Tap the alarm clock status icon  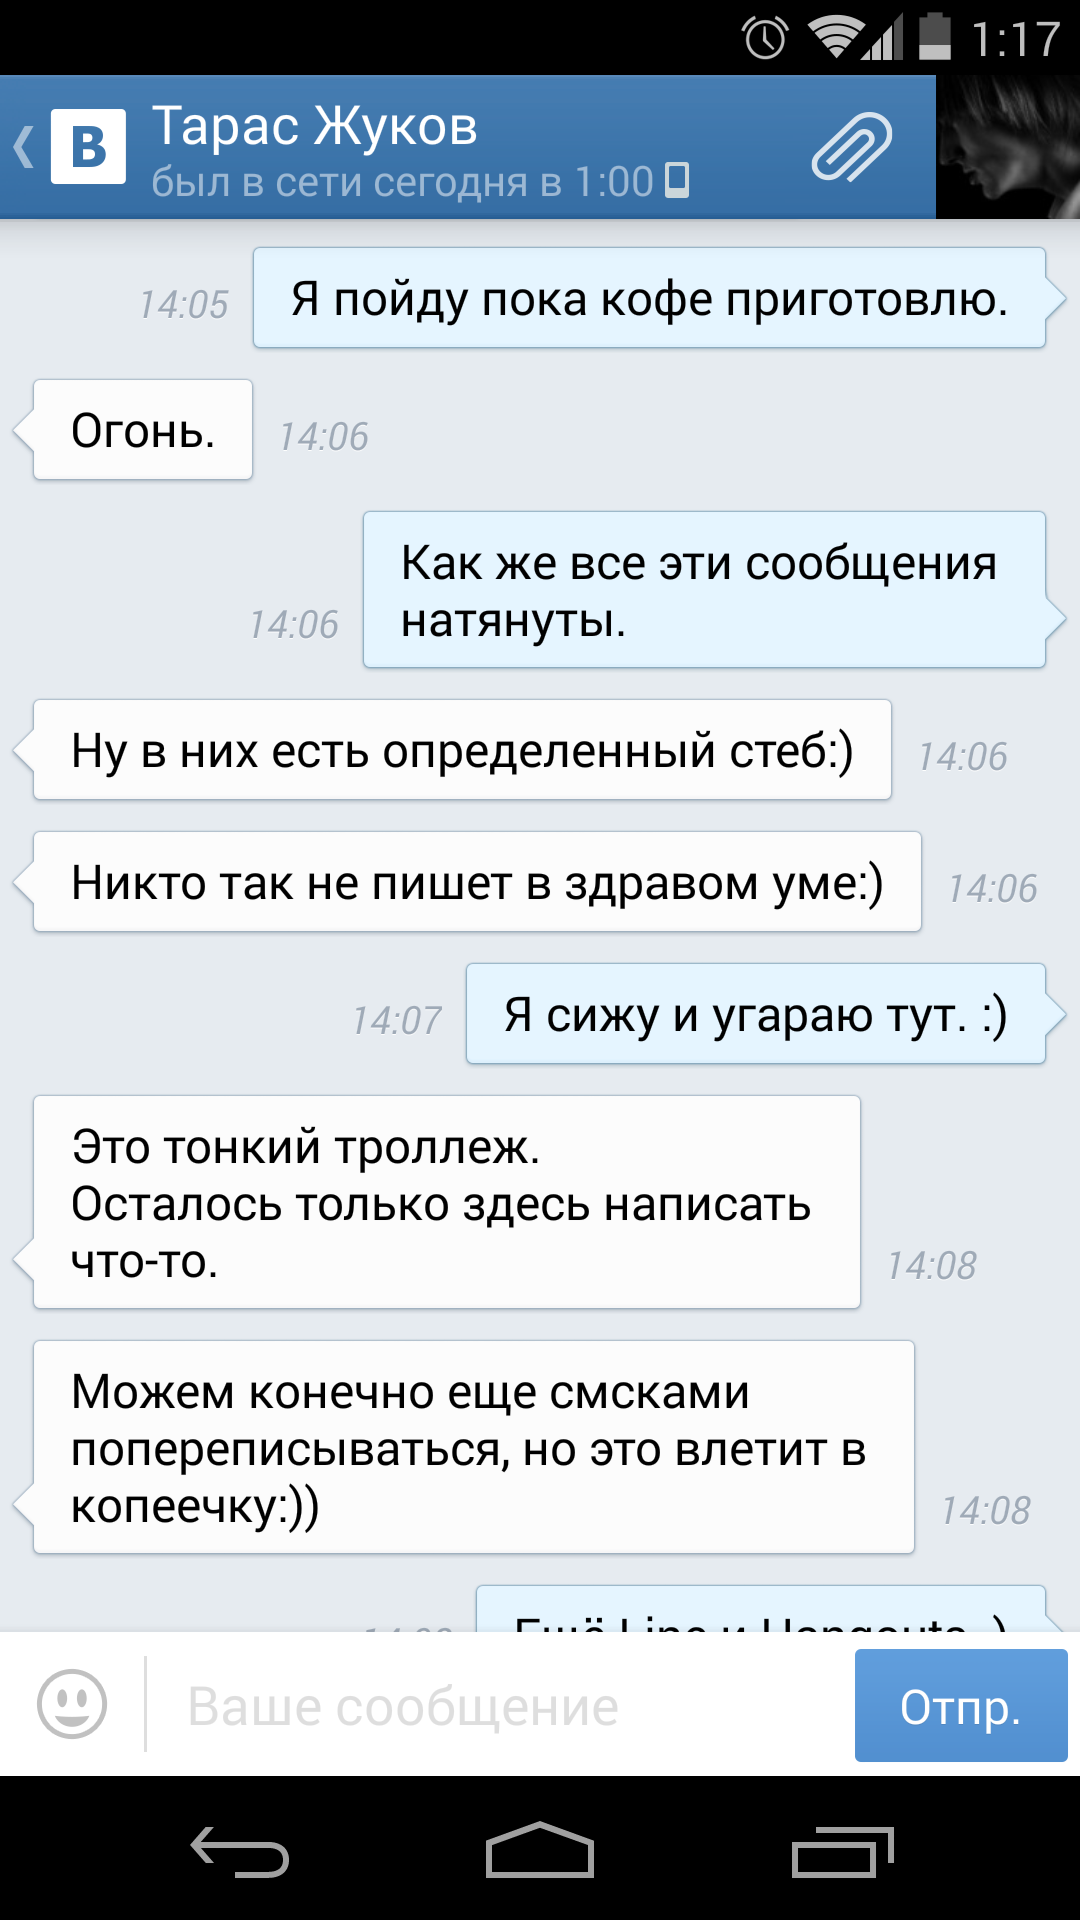coord(765,39)
